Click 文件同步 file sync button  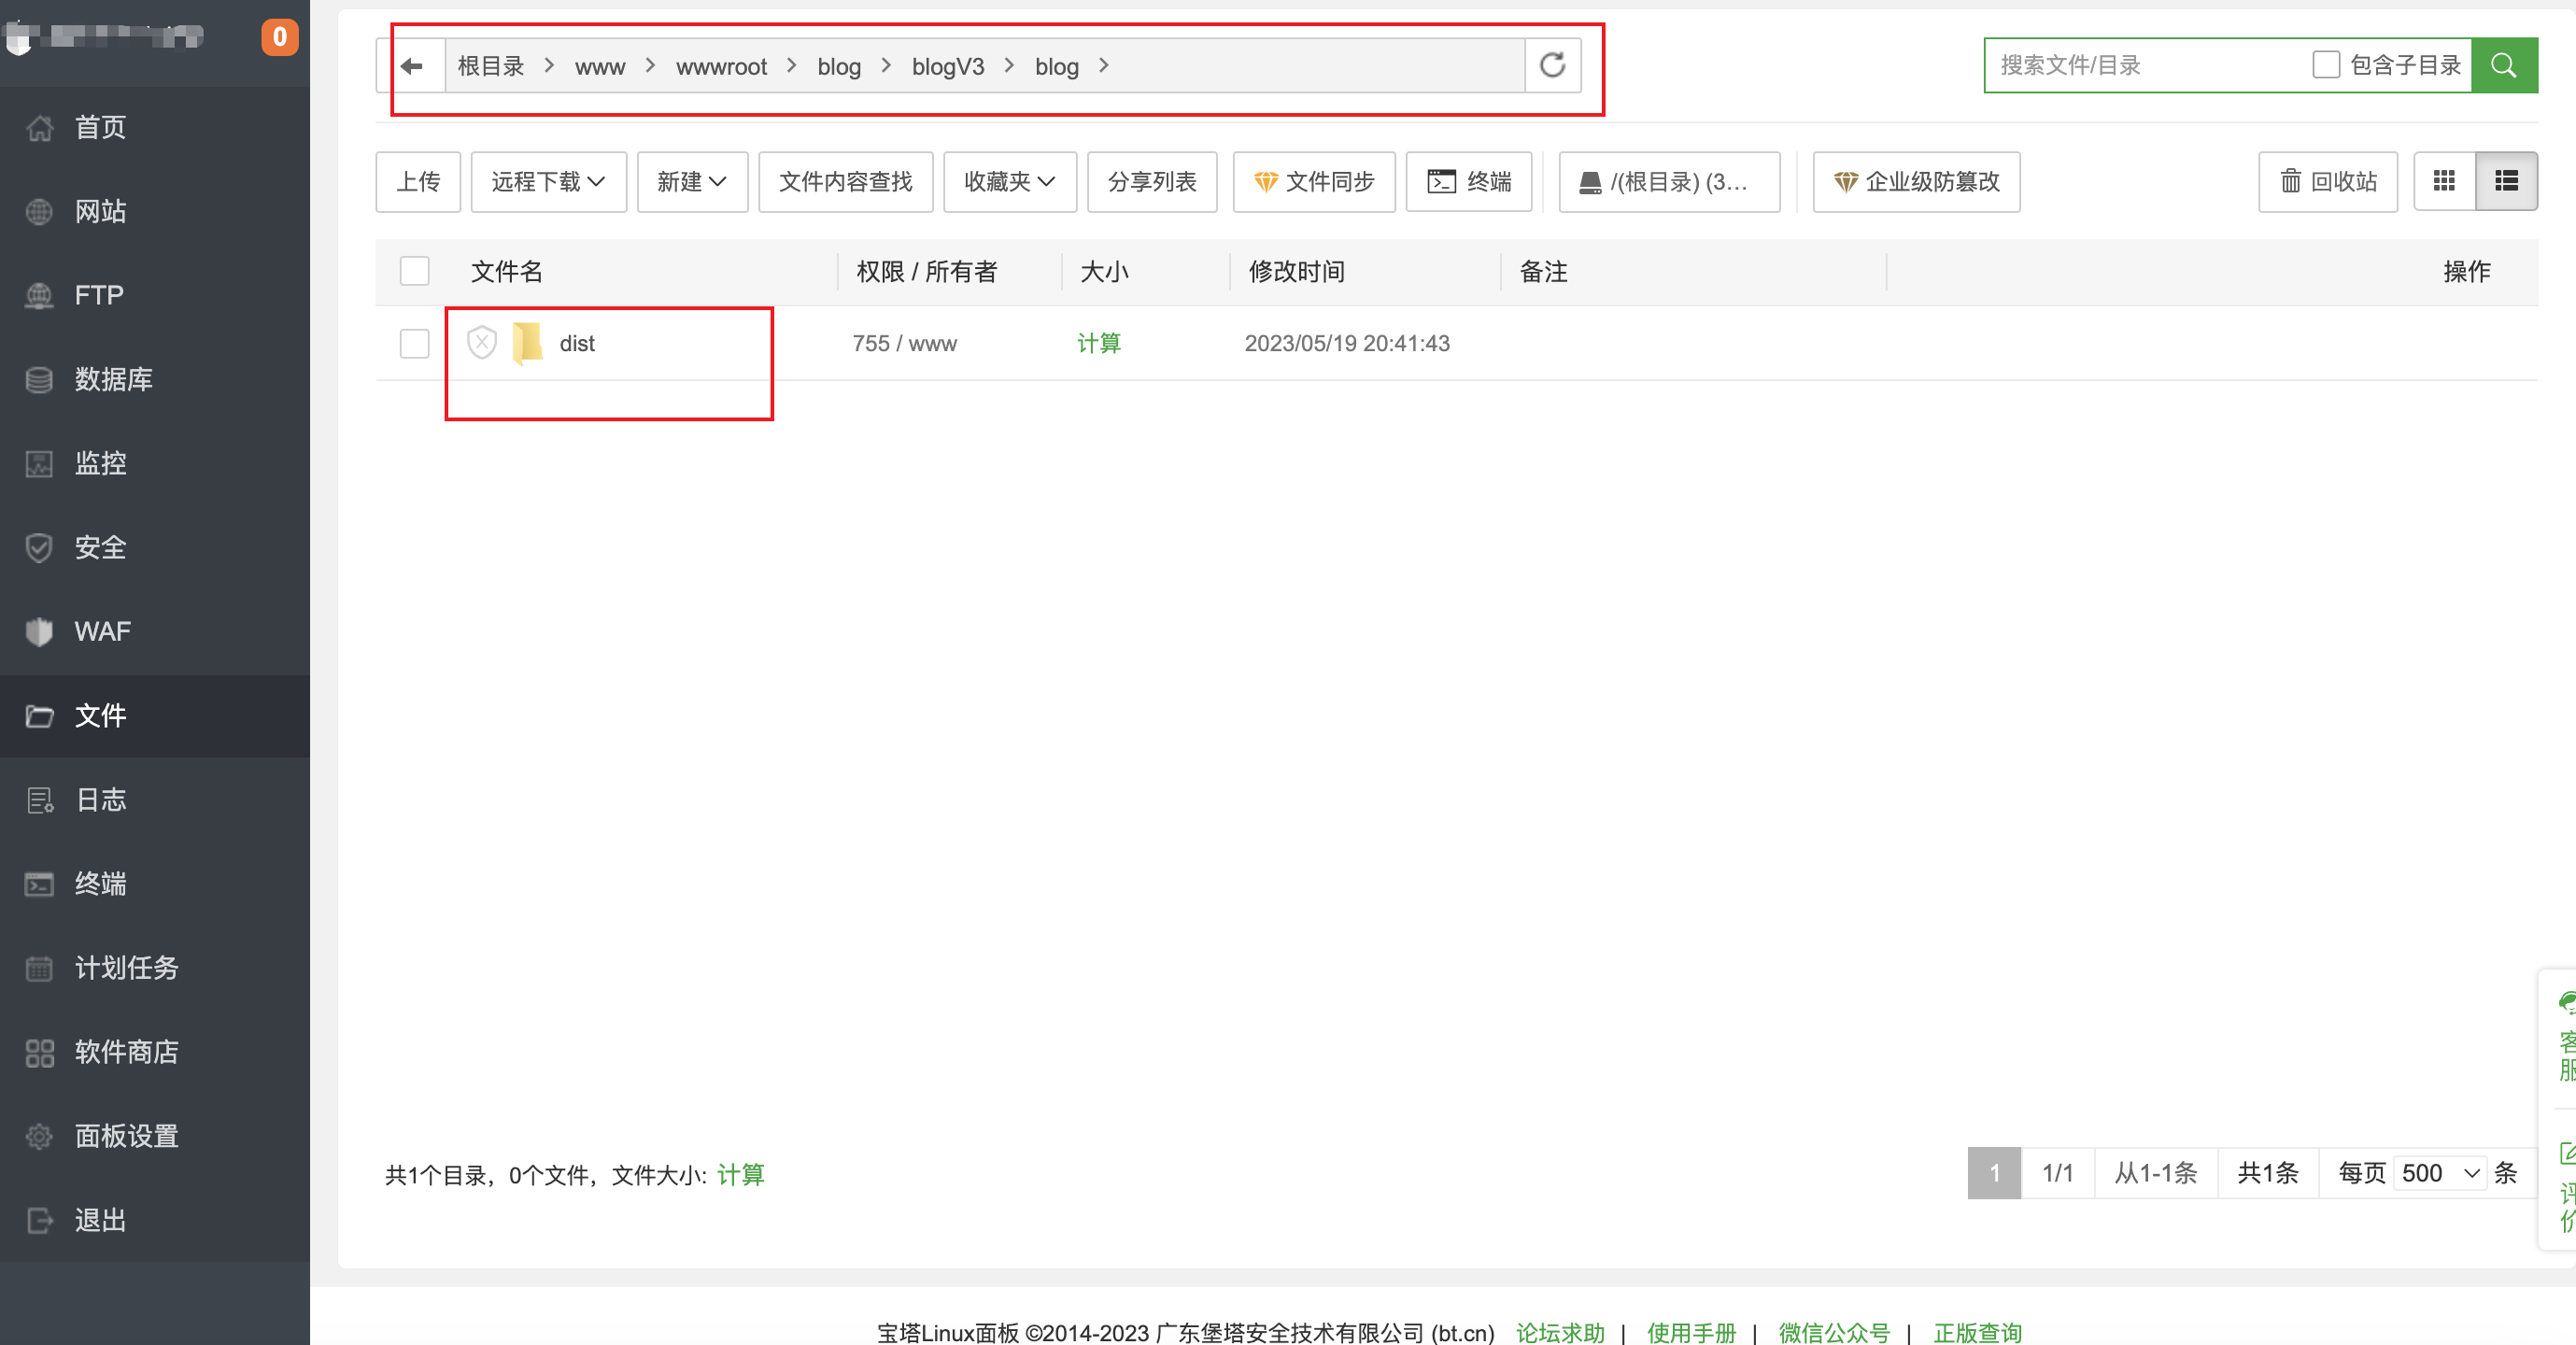(x=1314, y=182)
